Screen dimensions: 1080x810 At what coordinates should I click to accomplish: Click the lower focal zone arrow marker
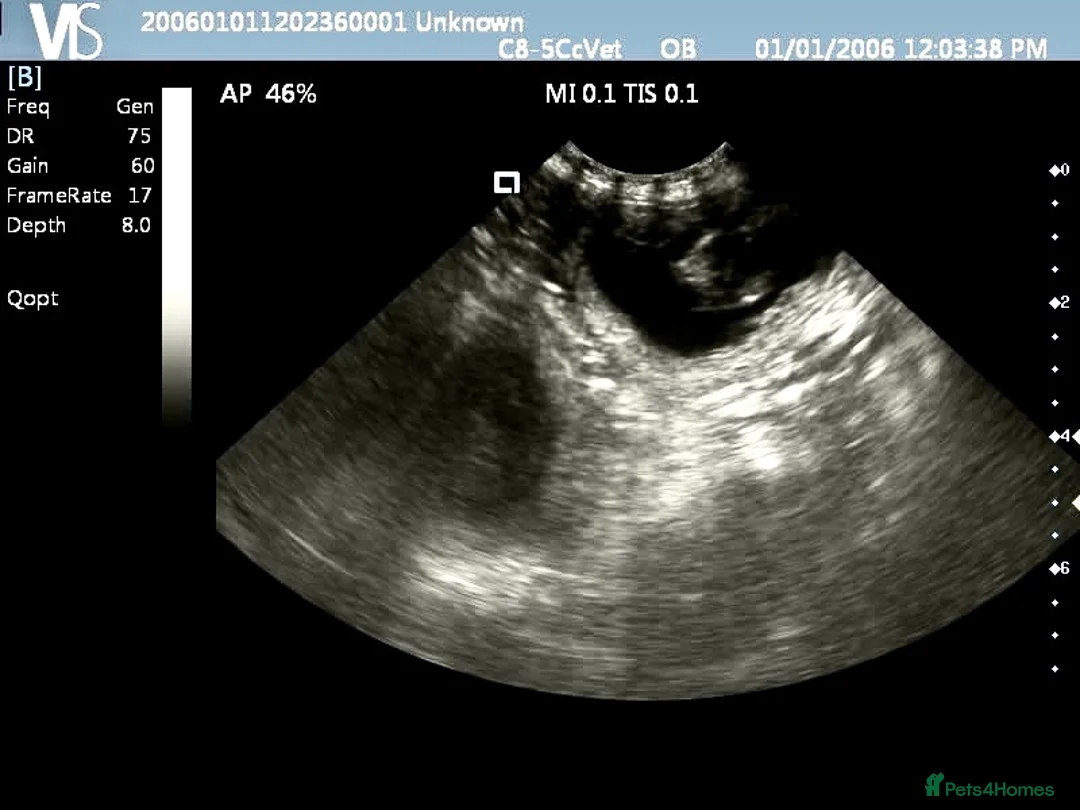point(1075,502)
